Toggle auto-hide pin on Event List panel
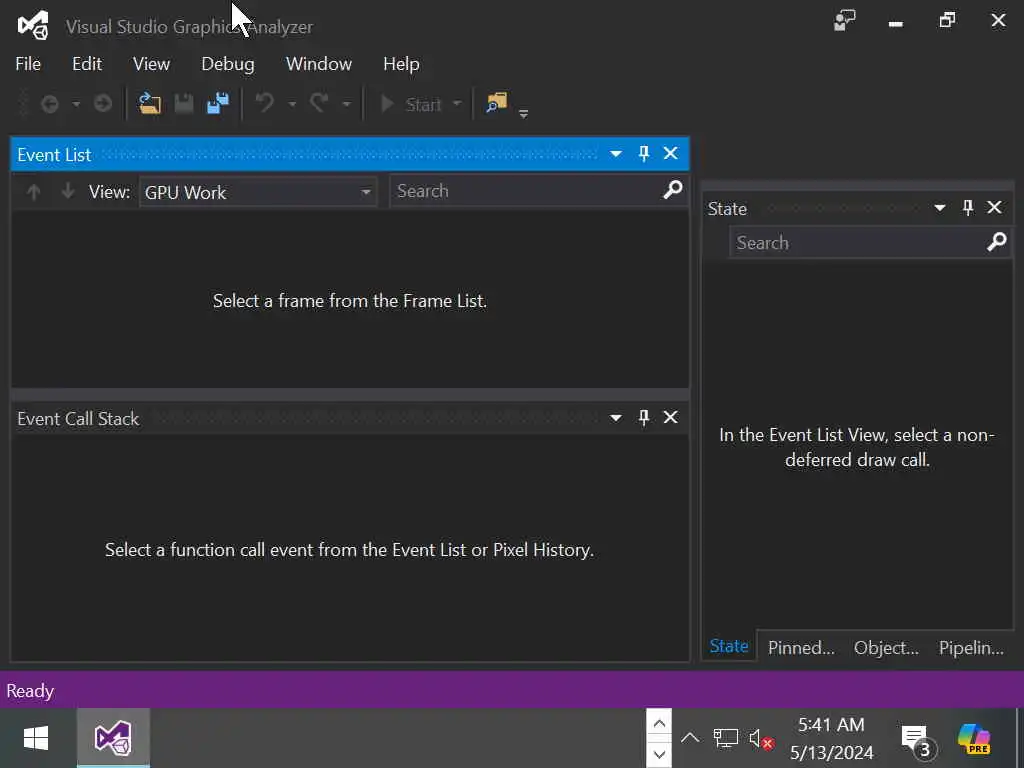The height and width of the screenshot is (768, 1024). pyautogui.click(x=644, y=153)
